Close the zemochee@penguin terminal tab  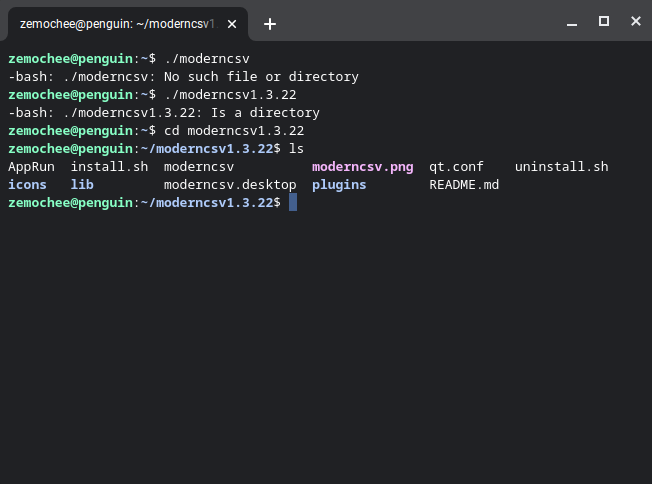coord(232,24)
